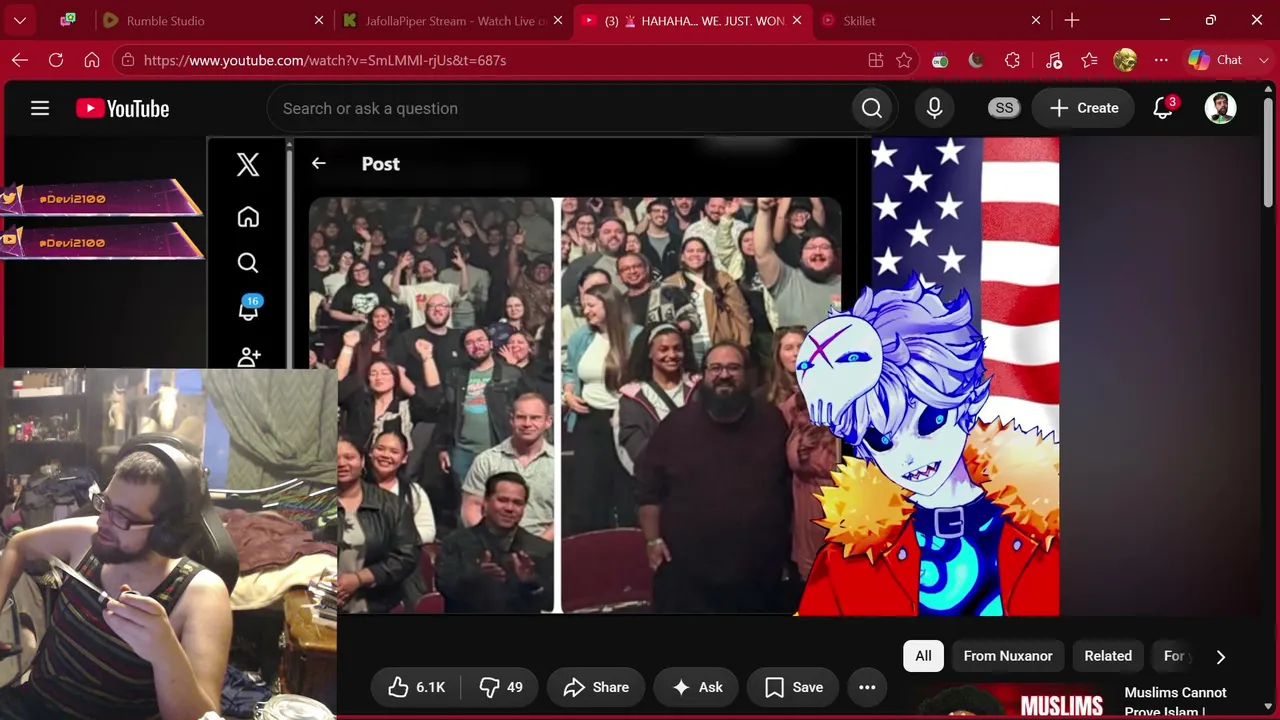Open more actions for the video
This screenshot has width=1280, height=720.
click(x=867, y=687)
